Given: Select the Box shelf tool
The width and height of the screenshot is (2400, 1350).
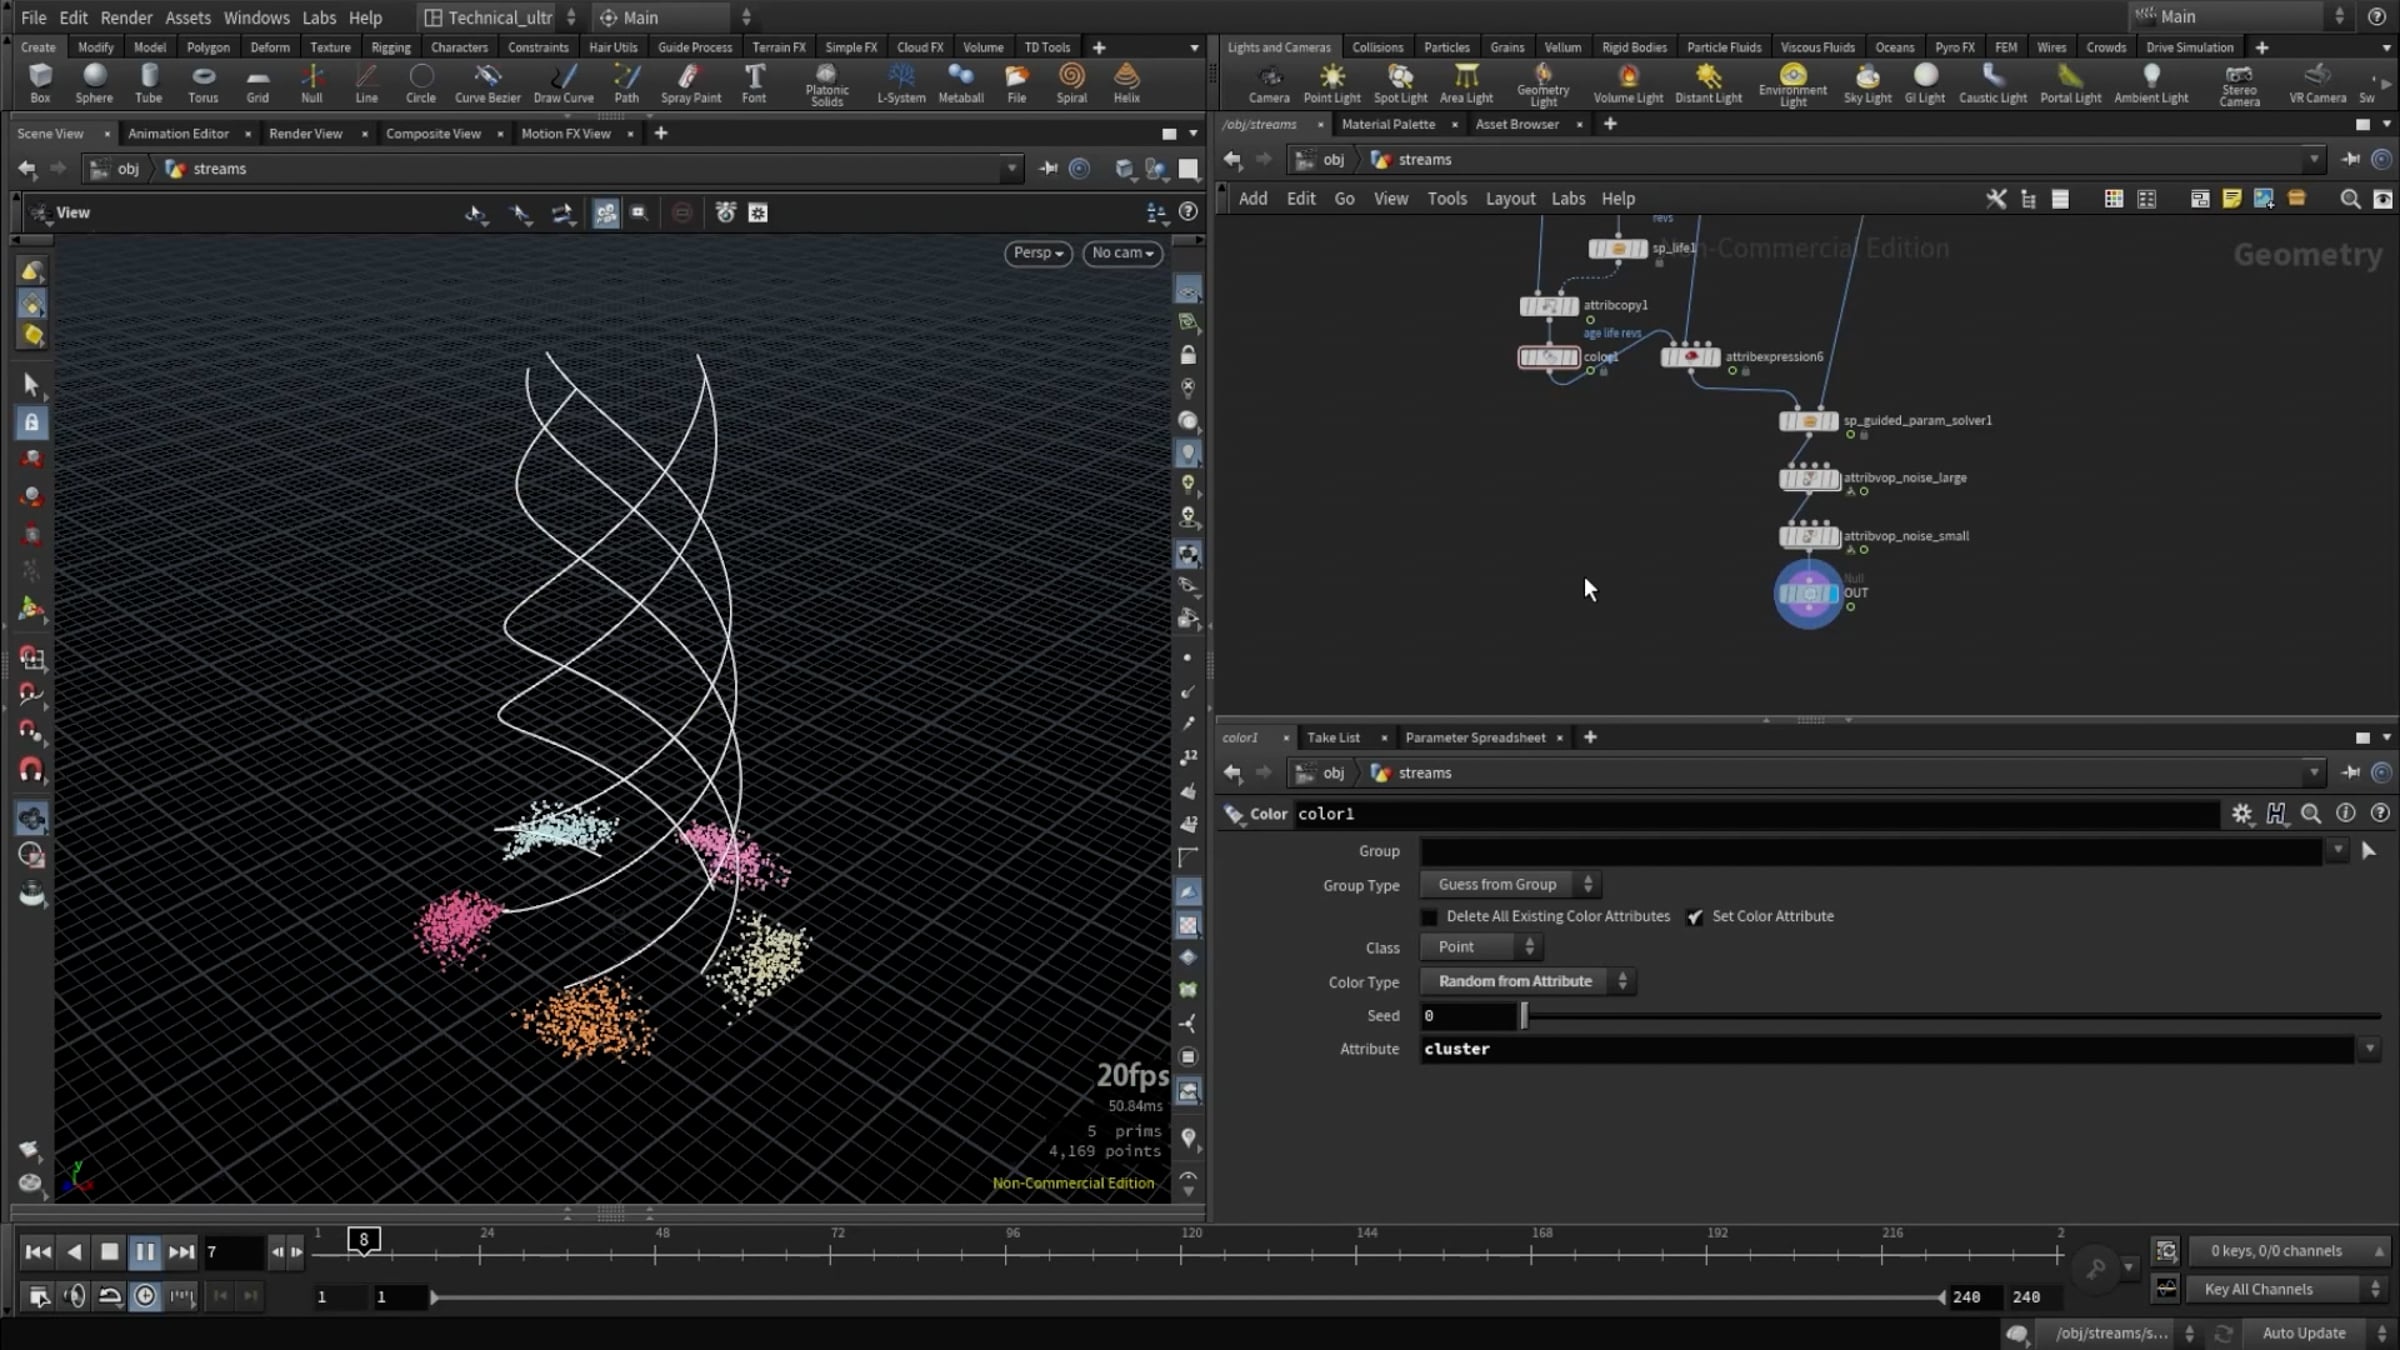Looking at the screenshot, I should (40, 84).
